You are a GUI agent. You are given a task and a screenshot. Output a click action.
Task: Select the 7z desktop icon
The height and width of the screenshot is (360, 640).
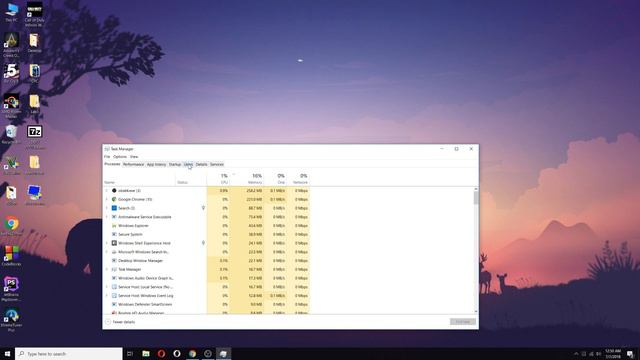[x=35, y=137]
